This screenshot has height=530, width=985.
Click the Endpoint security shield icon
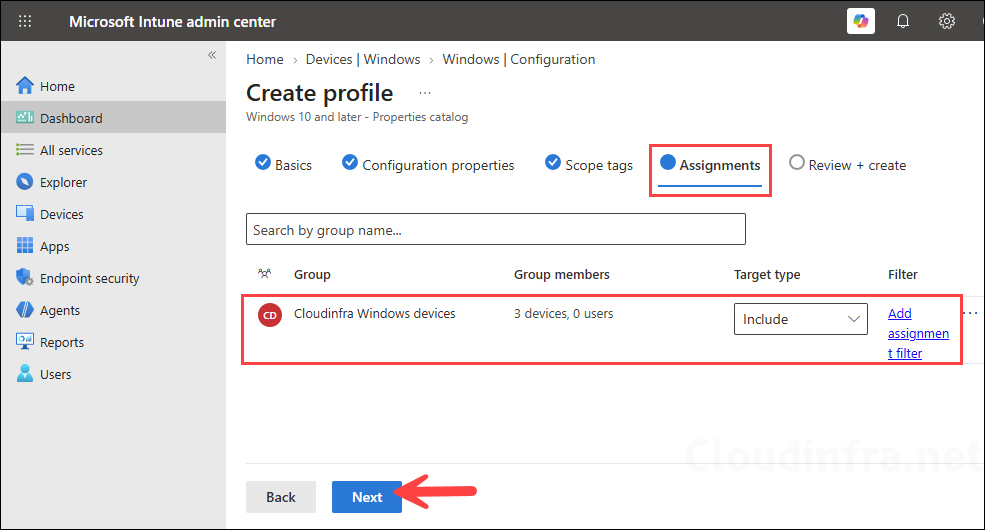click(x=24, y=278)
